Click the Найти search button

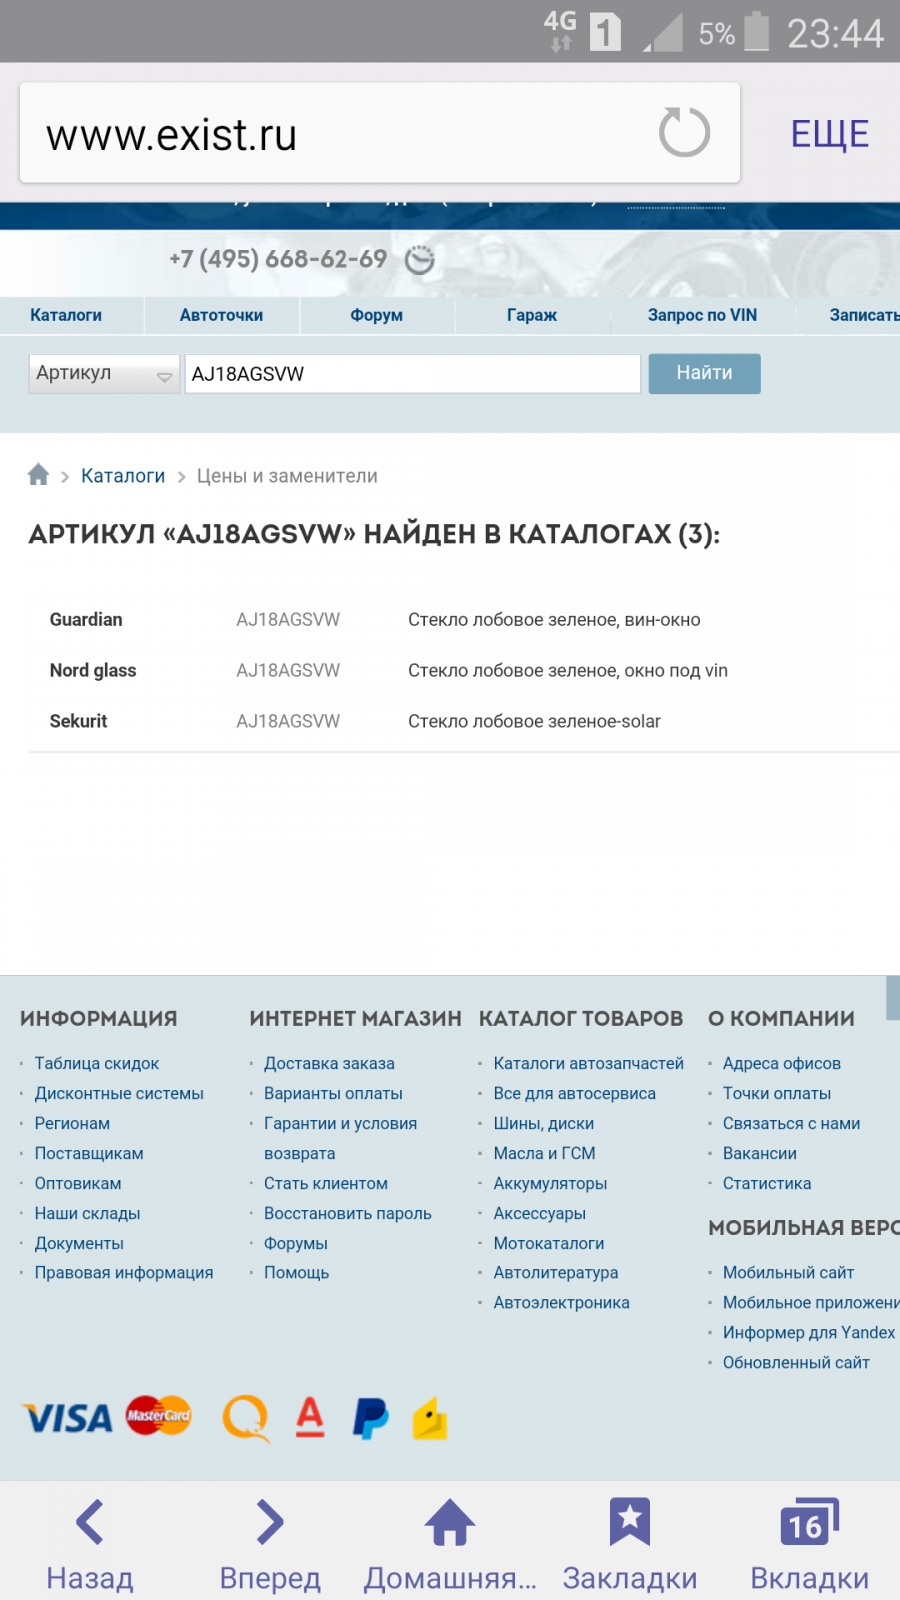point(704,373)
